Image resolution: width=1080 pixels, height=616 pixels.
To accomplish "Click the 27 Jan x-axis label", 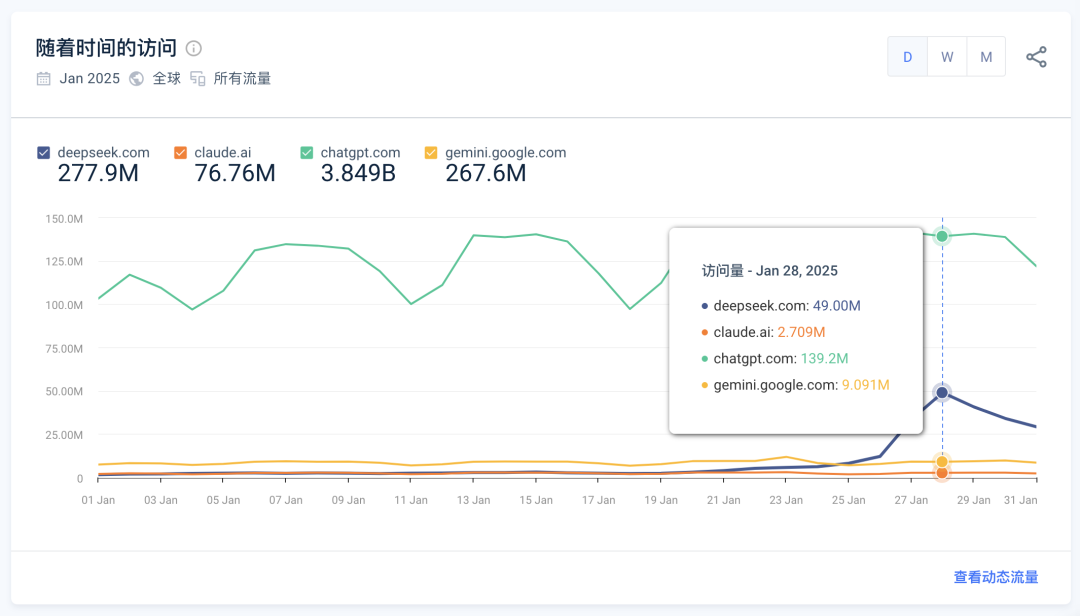I will tap(911, 500).
